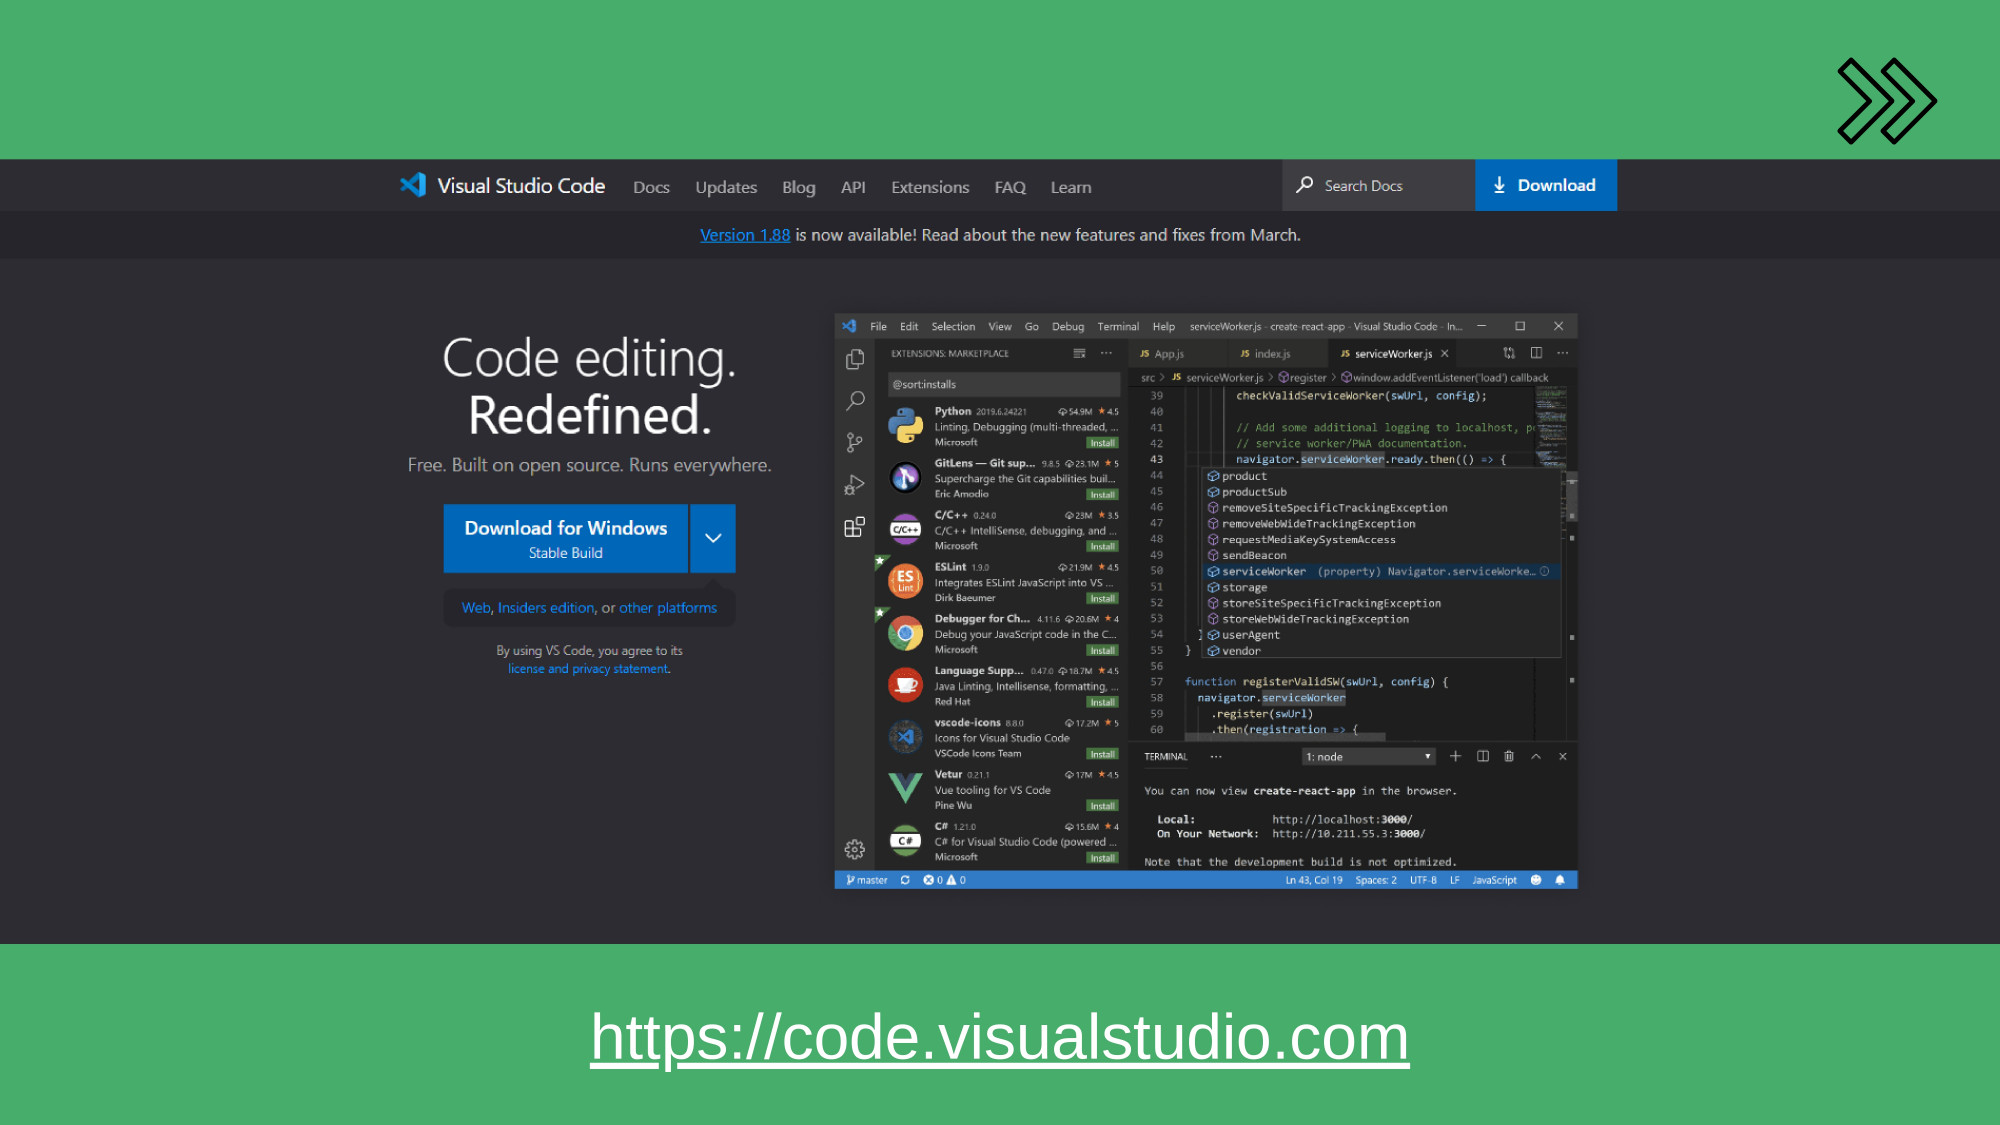This screenshot has height=1125, width=2000.
Task: Click Install on the Python extension
Action: 1102,443
